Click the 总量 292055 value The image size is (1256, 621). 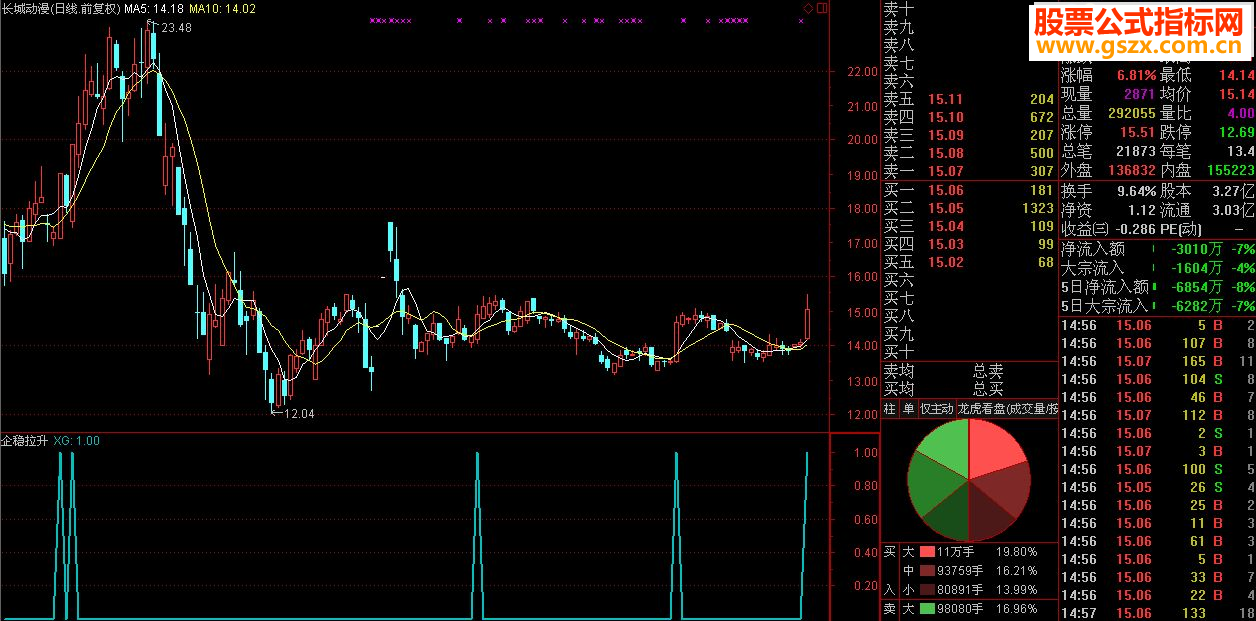(x=1132, y=113)
